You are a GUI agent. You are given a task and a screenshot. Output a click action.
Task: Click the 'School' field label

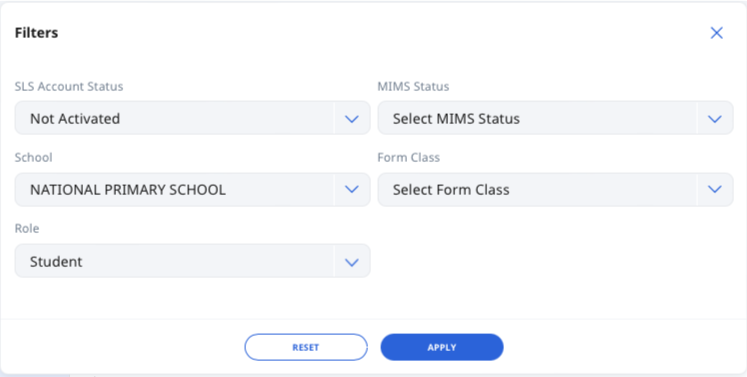coord(33,157)
